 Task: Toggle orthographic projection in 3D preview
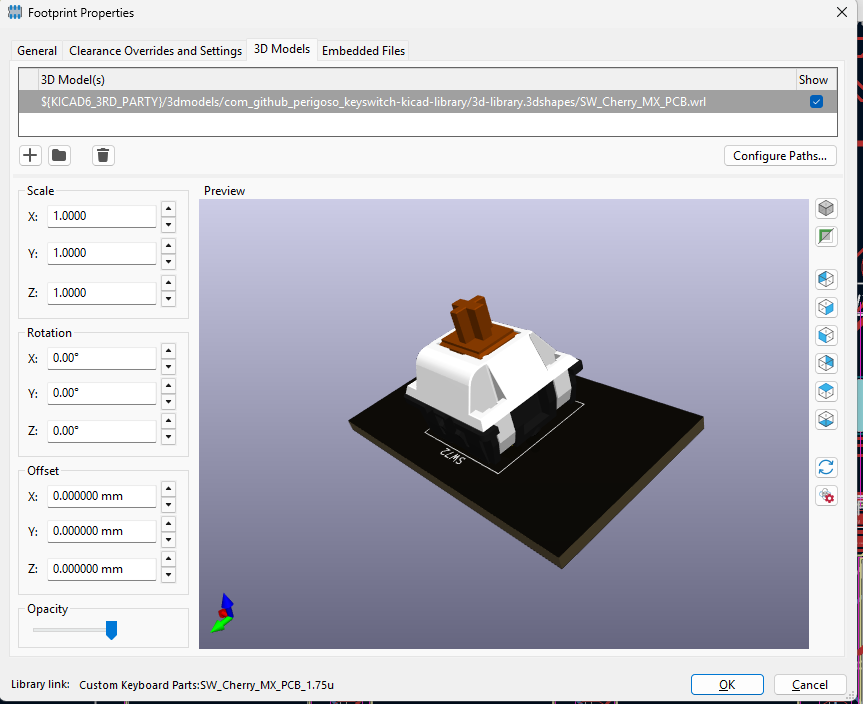(x=826, y=236)
